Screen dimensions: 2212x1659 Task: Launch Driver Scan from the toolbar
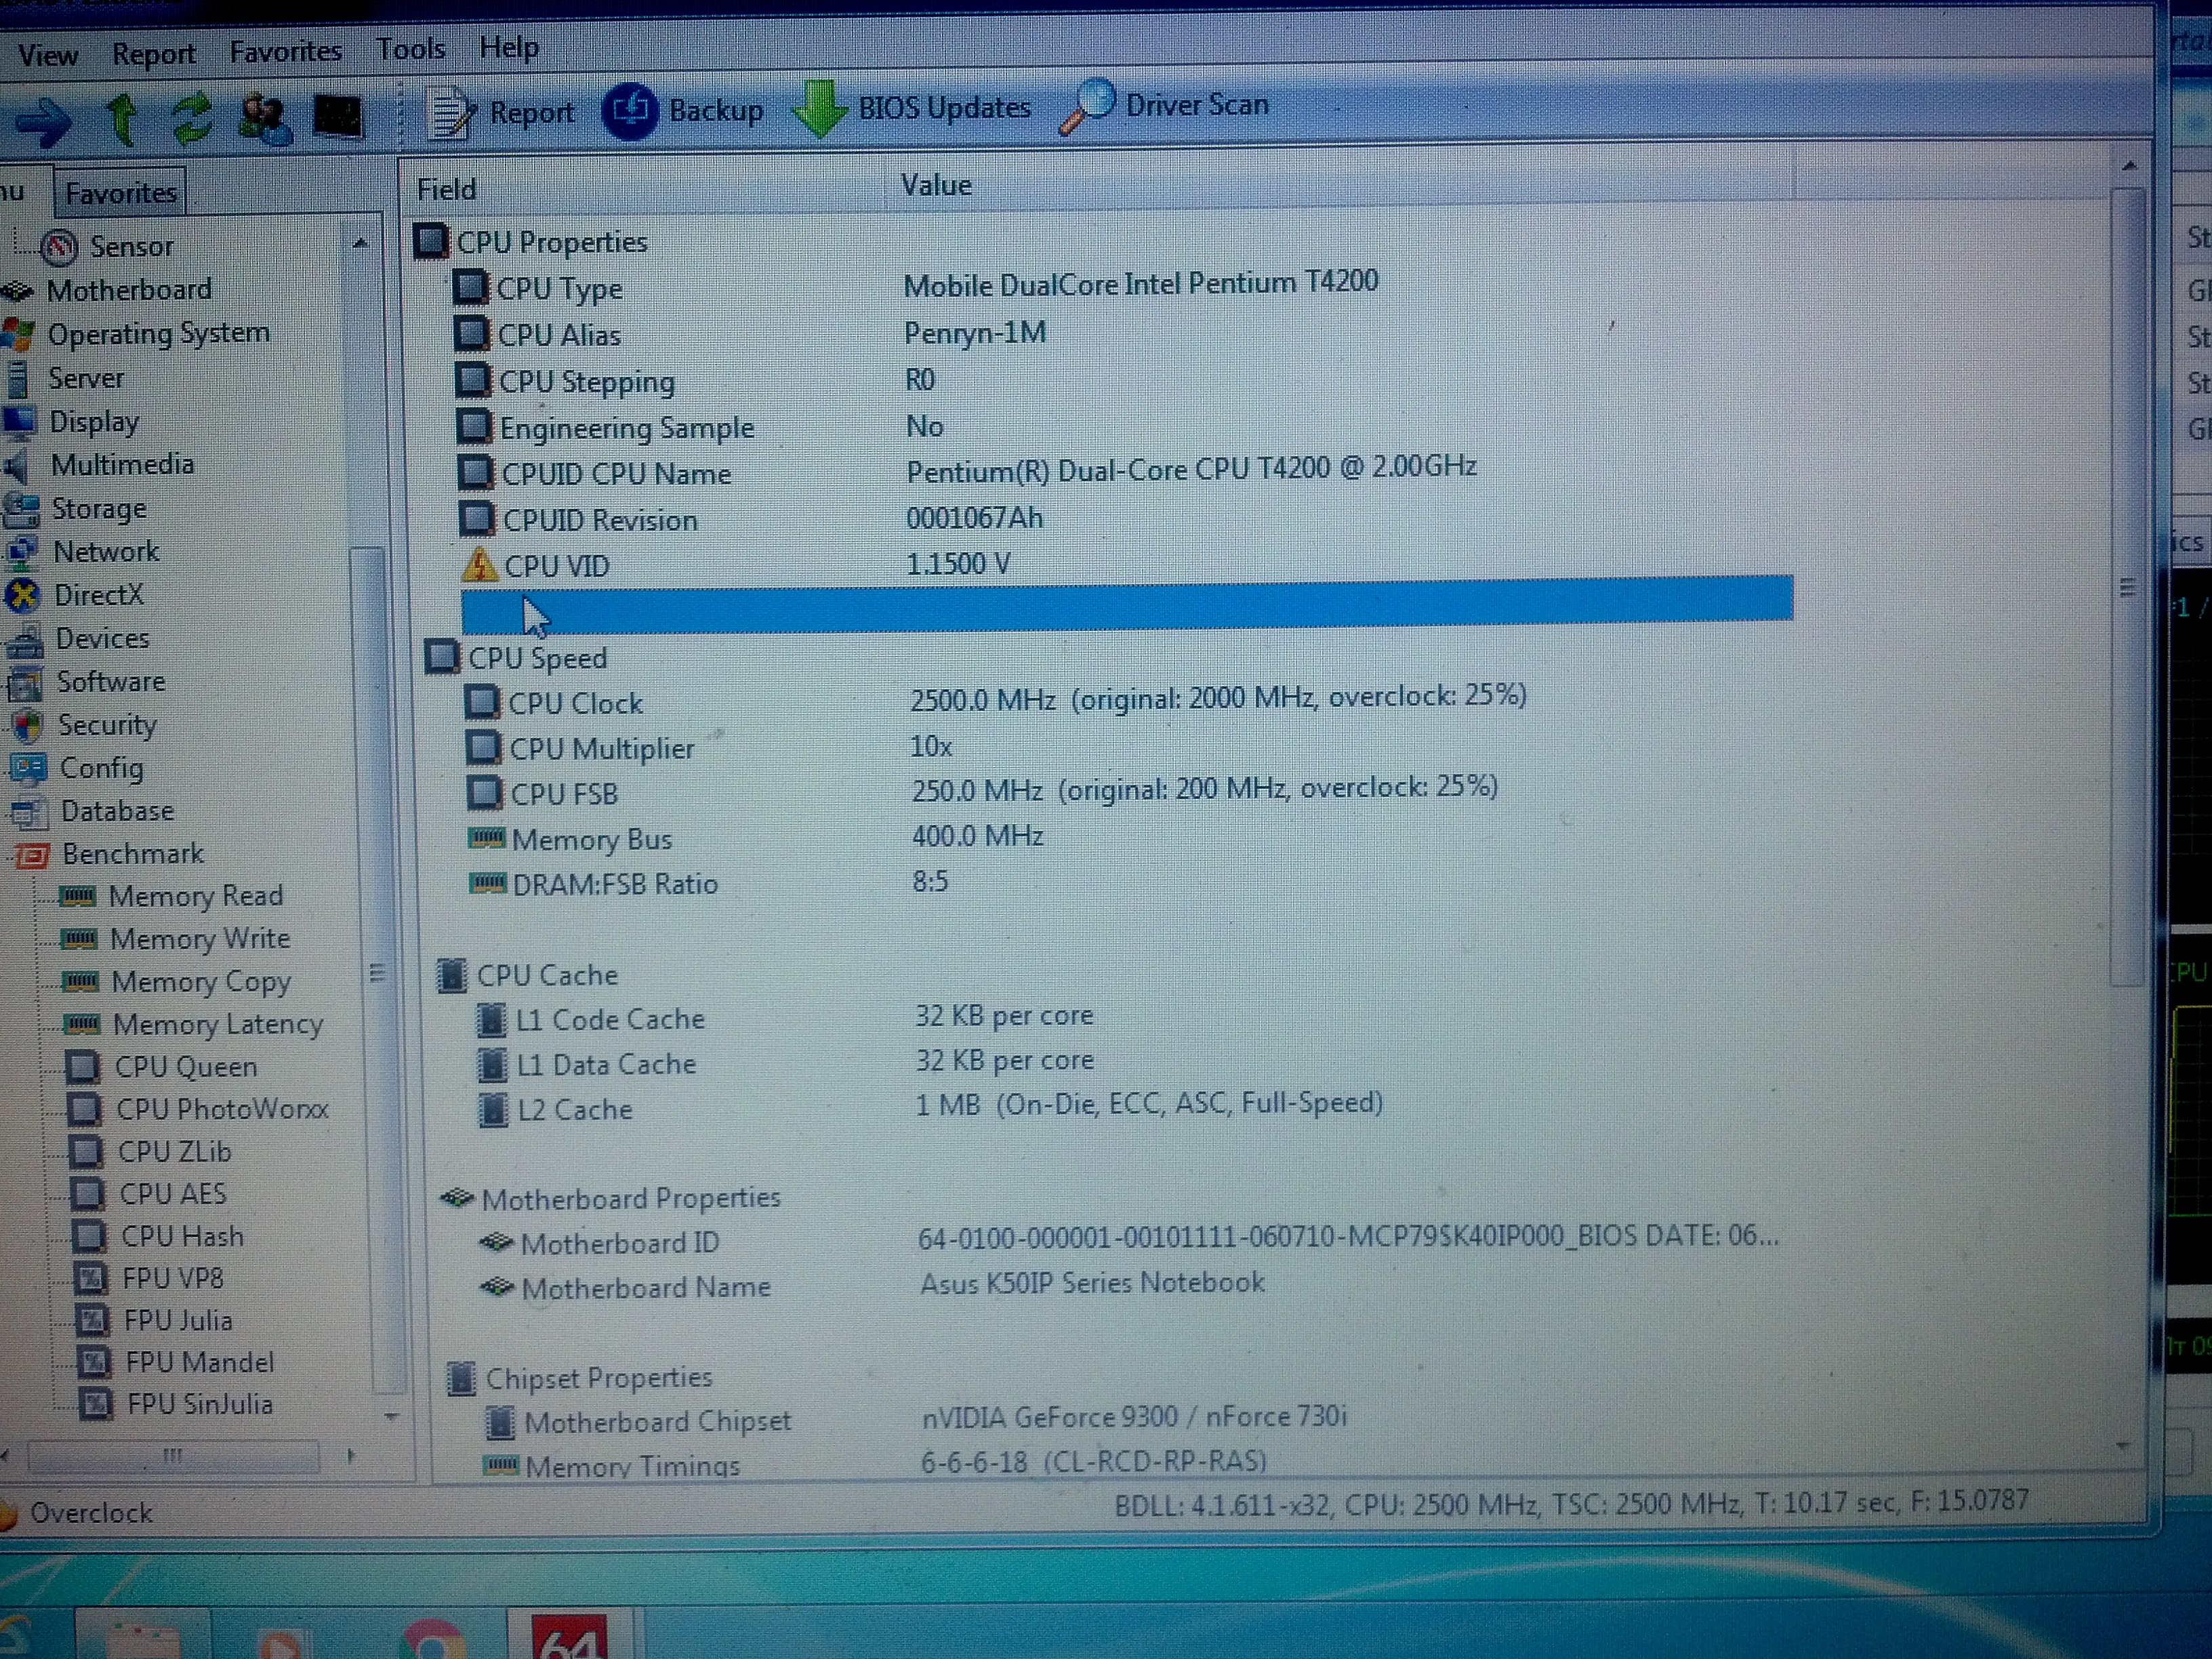(x=1164, y=105)
